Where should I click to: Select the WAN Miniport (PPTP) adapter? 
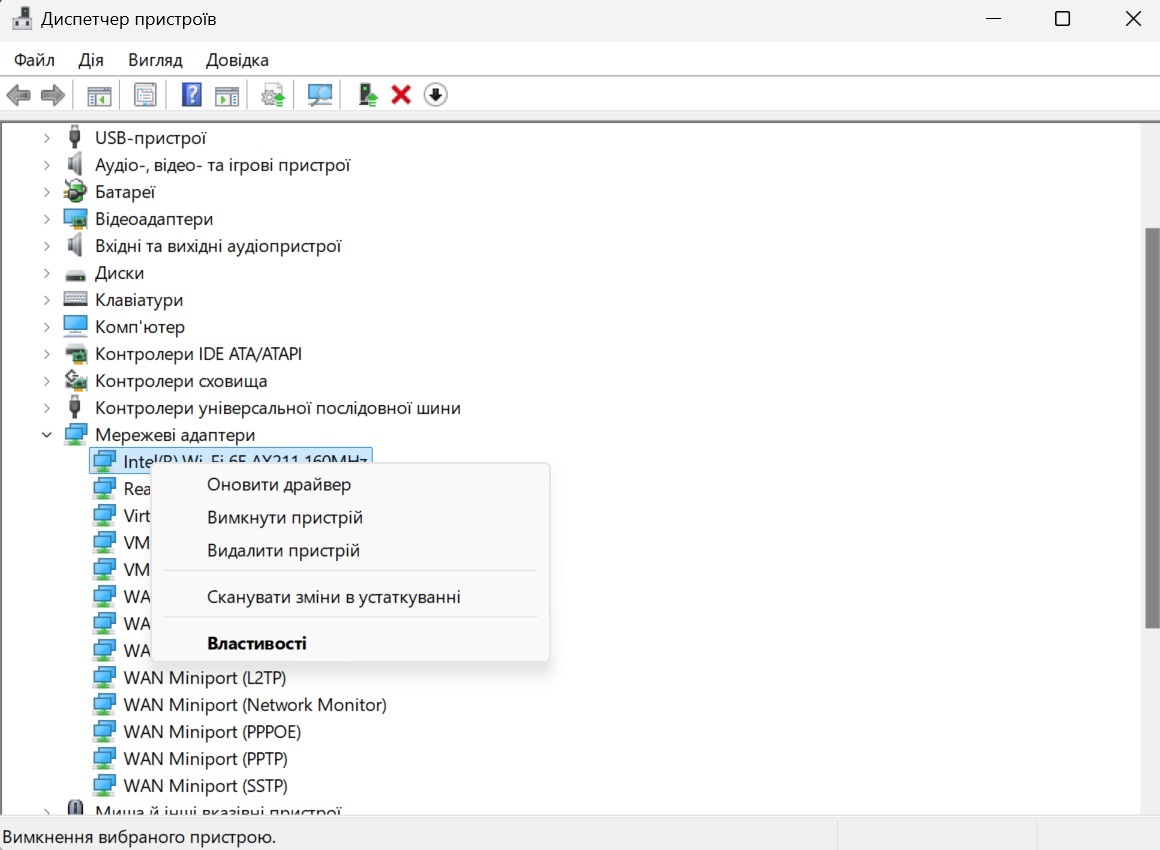point(205,759)
